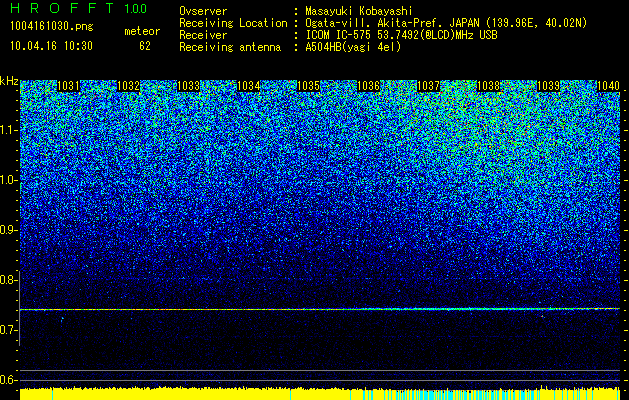Click the 0.9 frequency axis label

click(8, 230)
